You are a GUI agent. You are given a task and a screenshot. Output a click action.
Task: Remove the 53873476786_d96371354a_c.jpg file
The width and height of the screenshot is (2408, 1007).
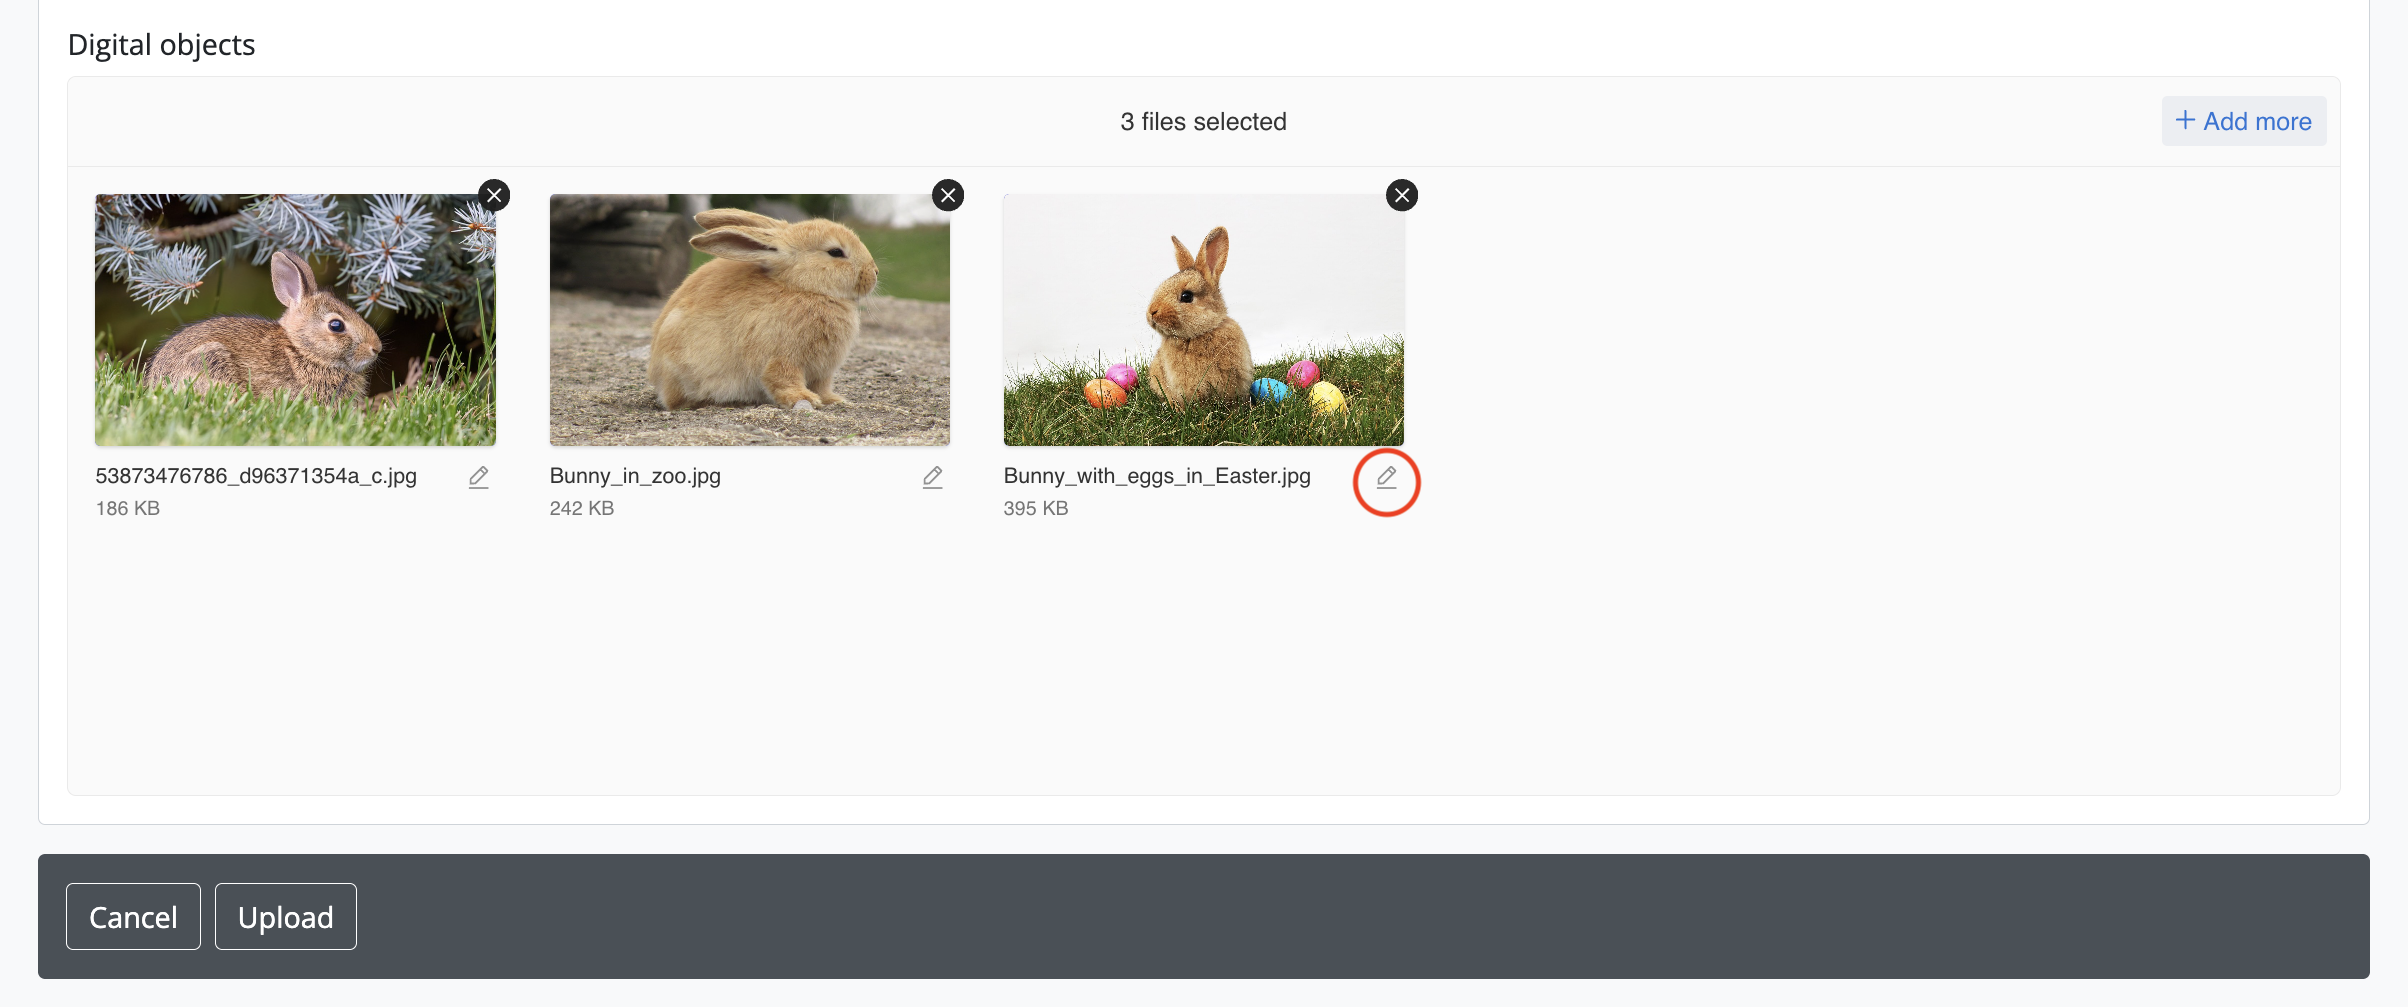tap(494, 195)
